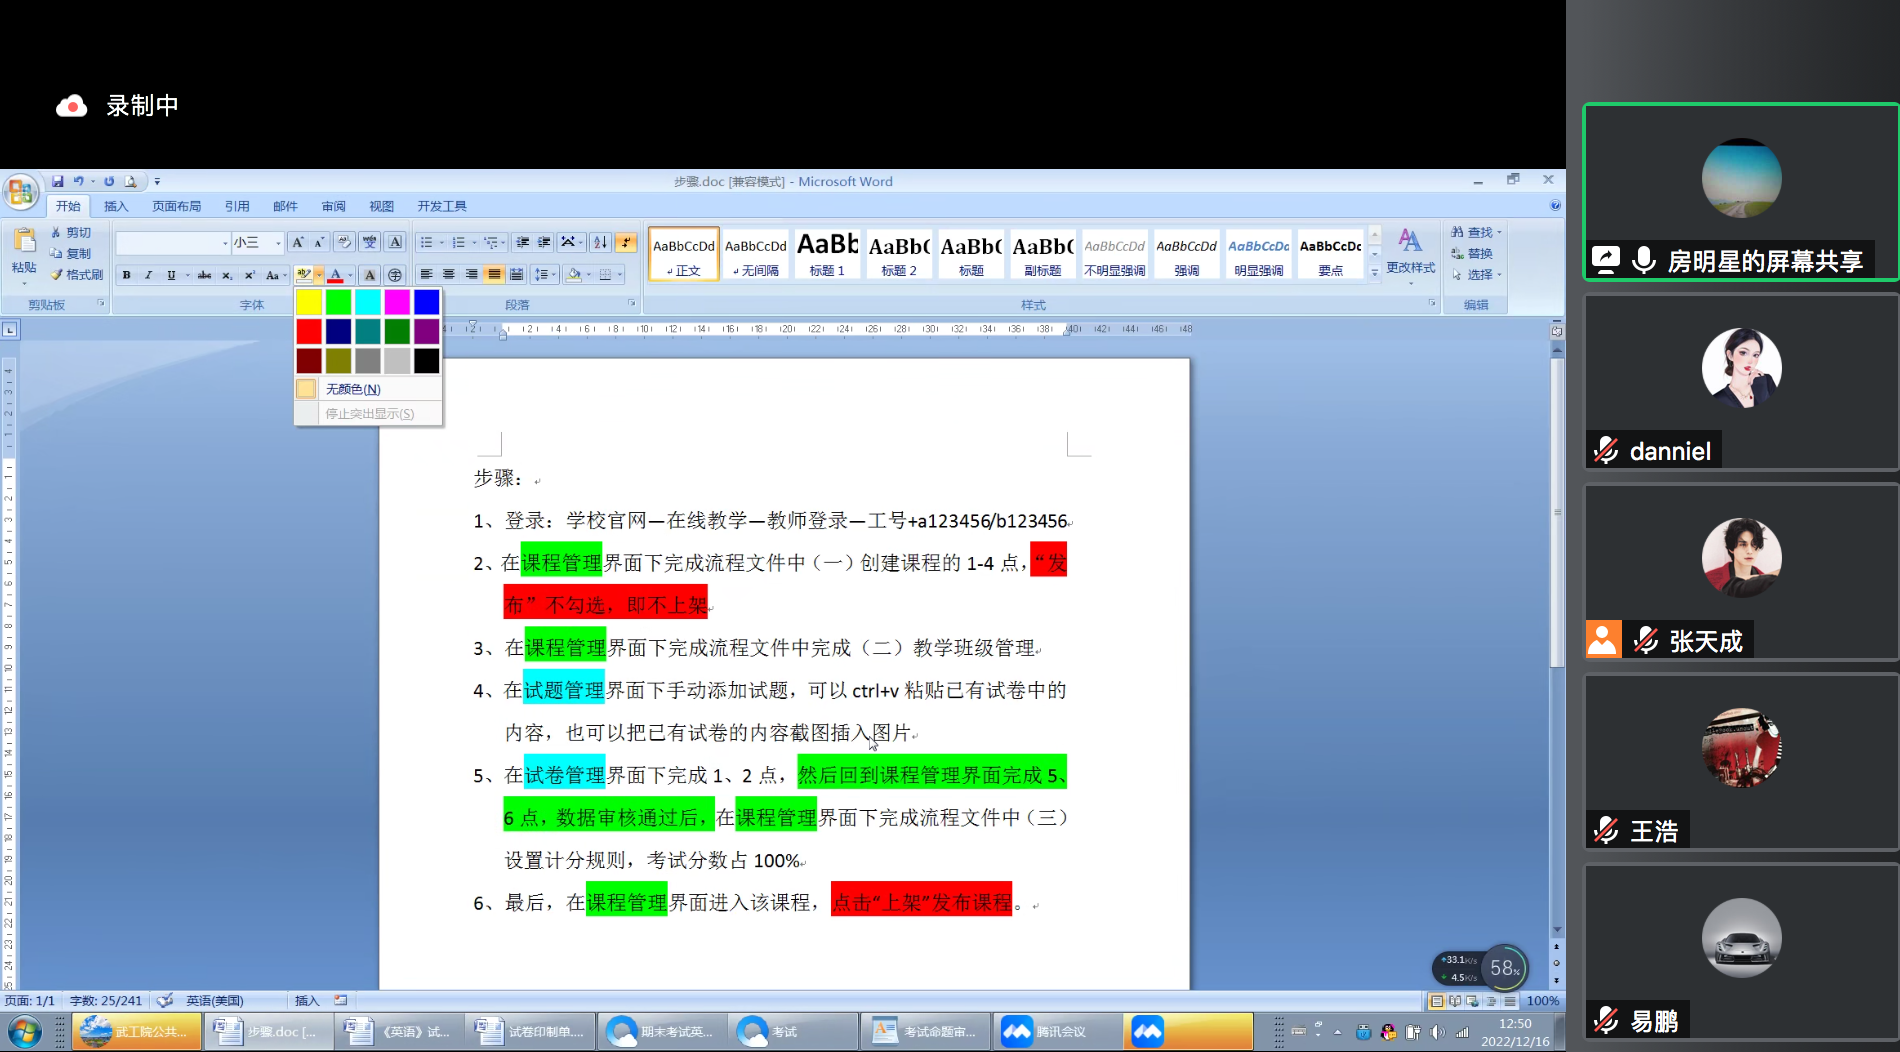Click the Format Painter (格式刷) brush
Image resolution: width=1900 pixels, height=1052 pixels.
[77, 274]
